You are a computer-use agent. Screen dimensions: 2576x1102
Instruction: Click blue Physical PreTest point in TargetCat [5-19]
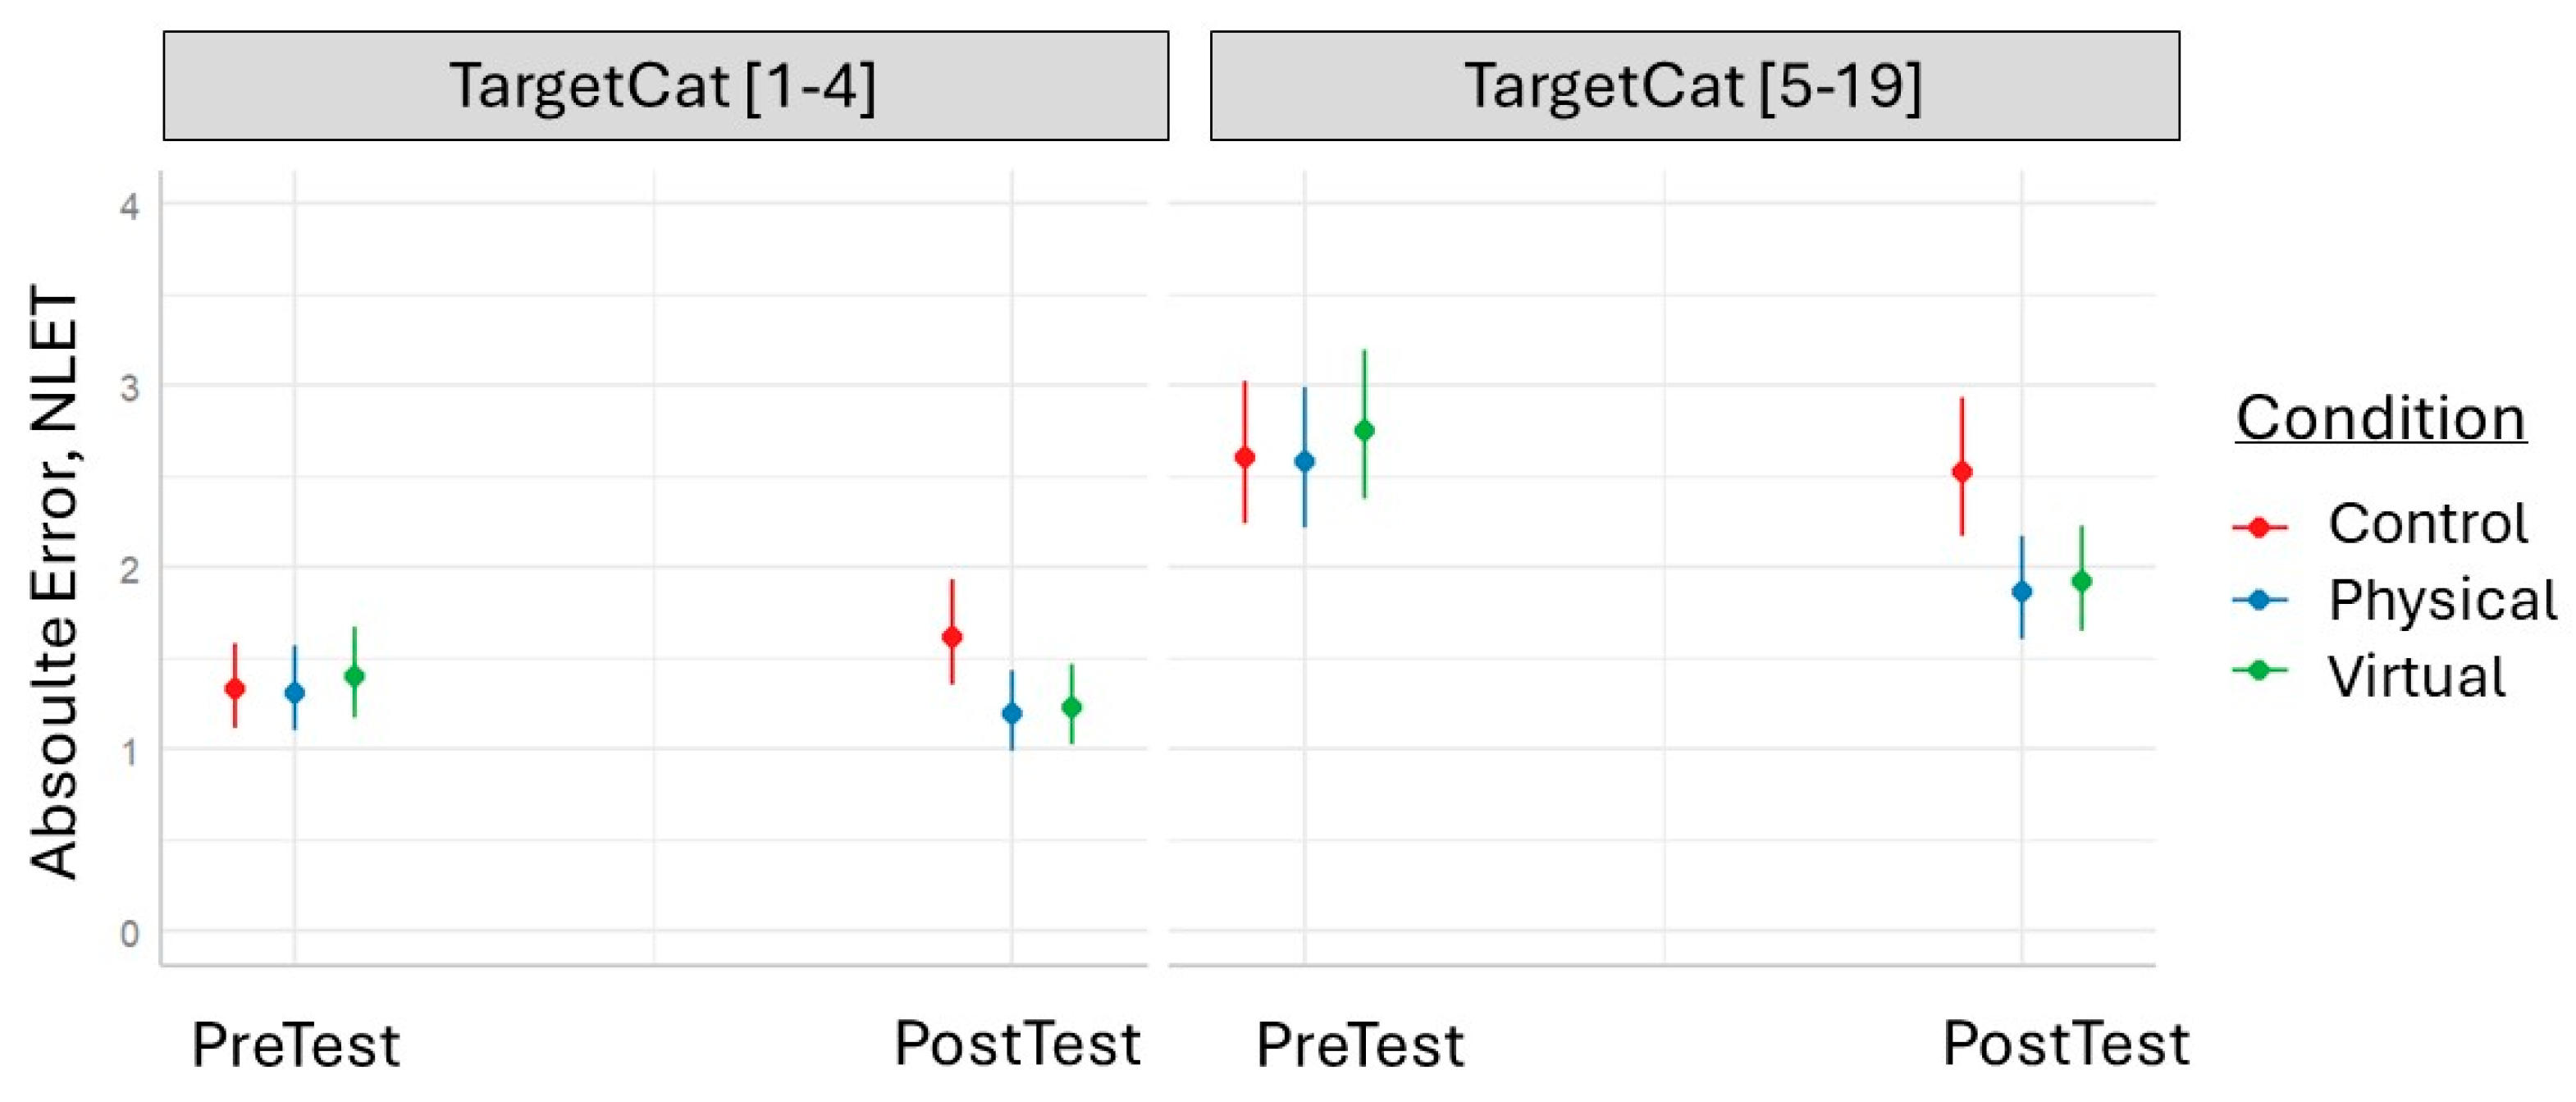pos(1304,461)
